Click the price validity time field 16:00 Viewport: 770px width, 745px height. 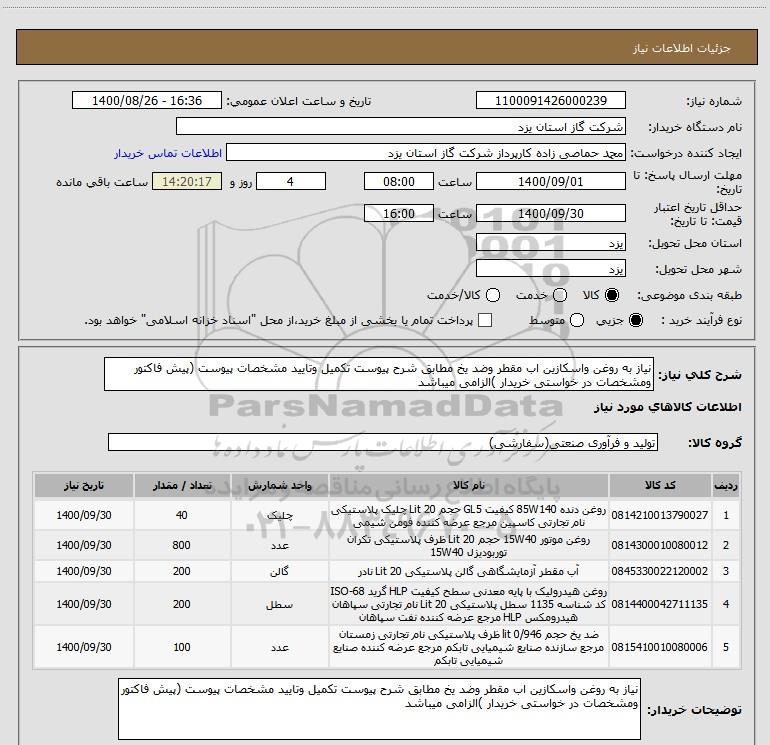[x=399, y=213]
